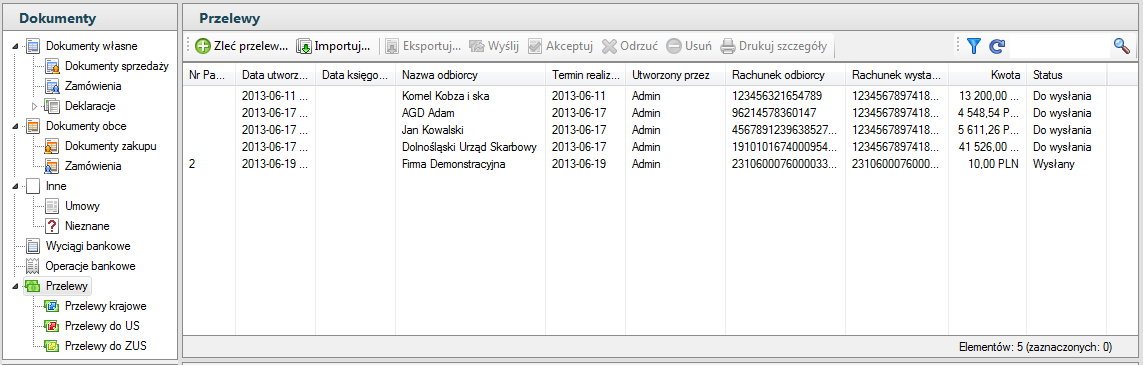Open Nieznane in the tree

pyautogui.click(x=87, y=226)
